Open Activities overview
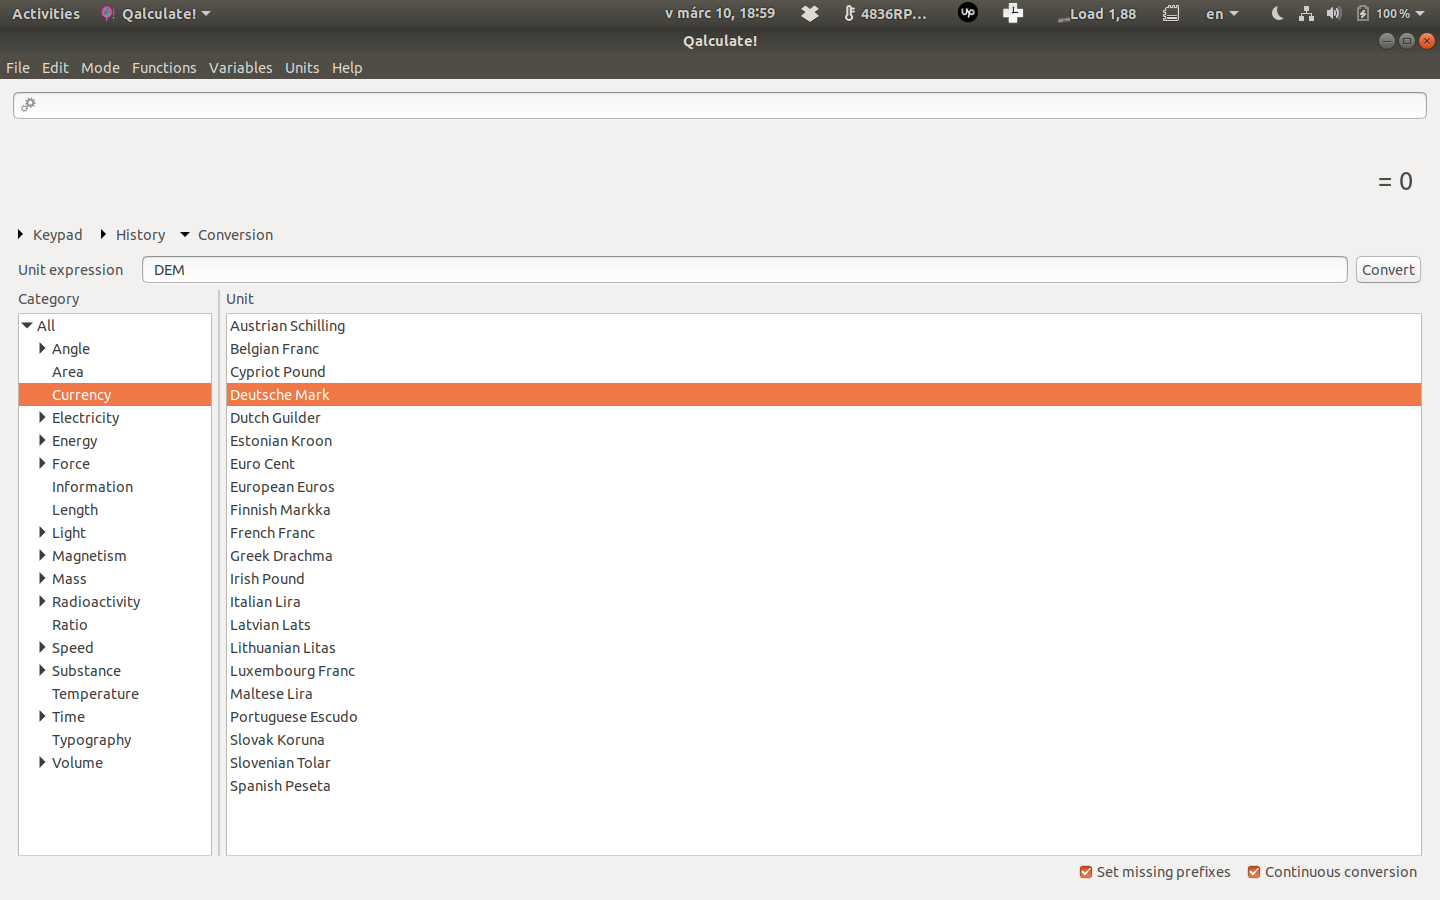The image size is (1440, 900). point(46,13)
